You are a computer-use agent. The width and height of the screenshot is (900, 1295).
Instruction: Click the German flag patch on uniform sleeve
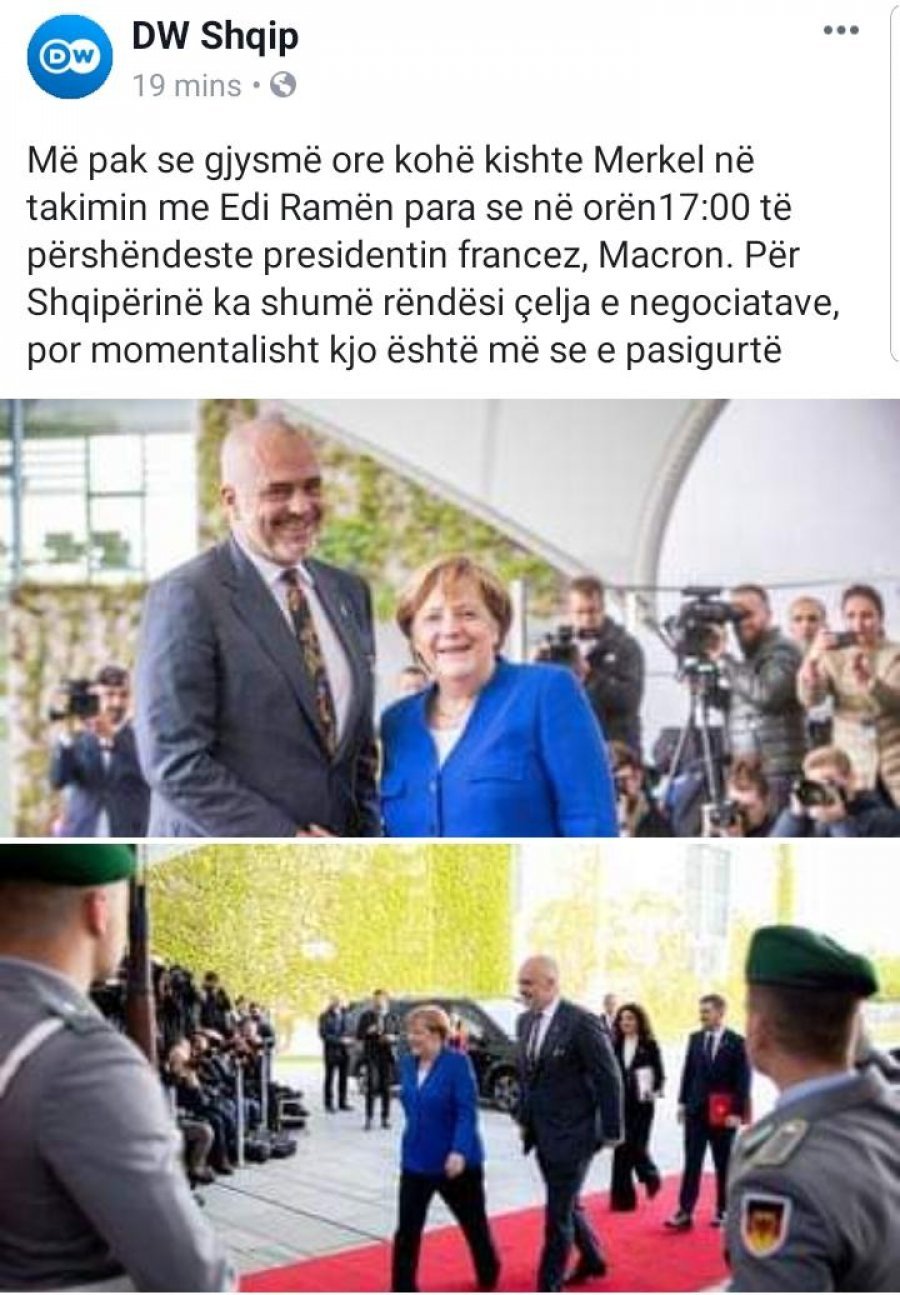click(765, 1222)
